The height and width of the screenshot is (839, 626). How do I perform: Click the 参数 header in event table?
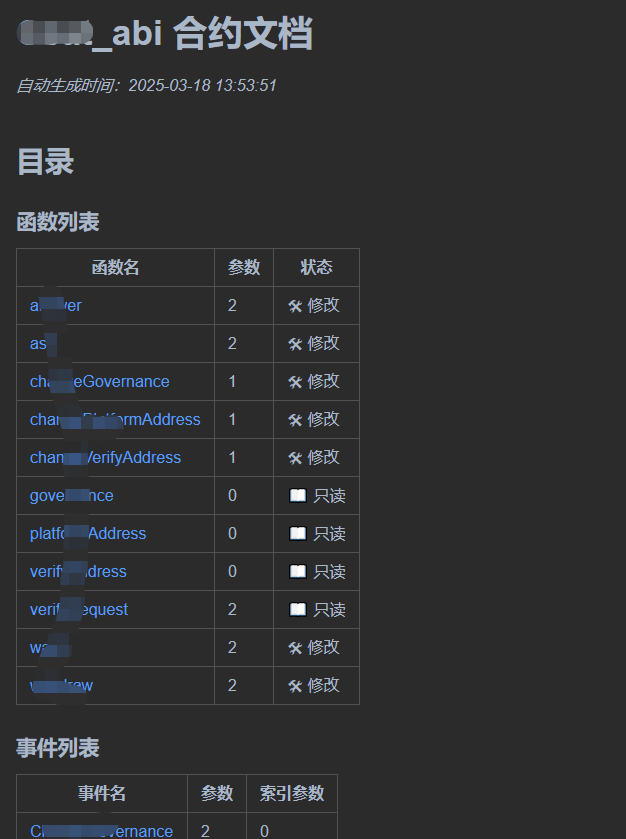(217, 793)
